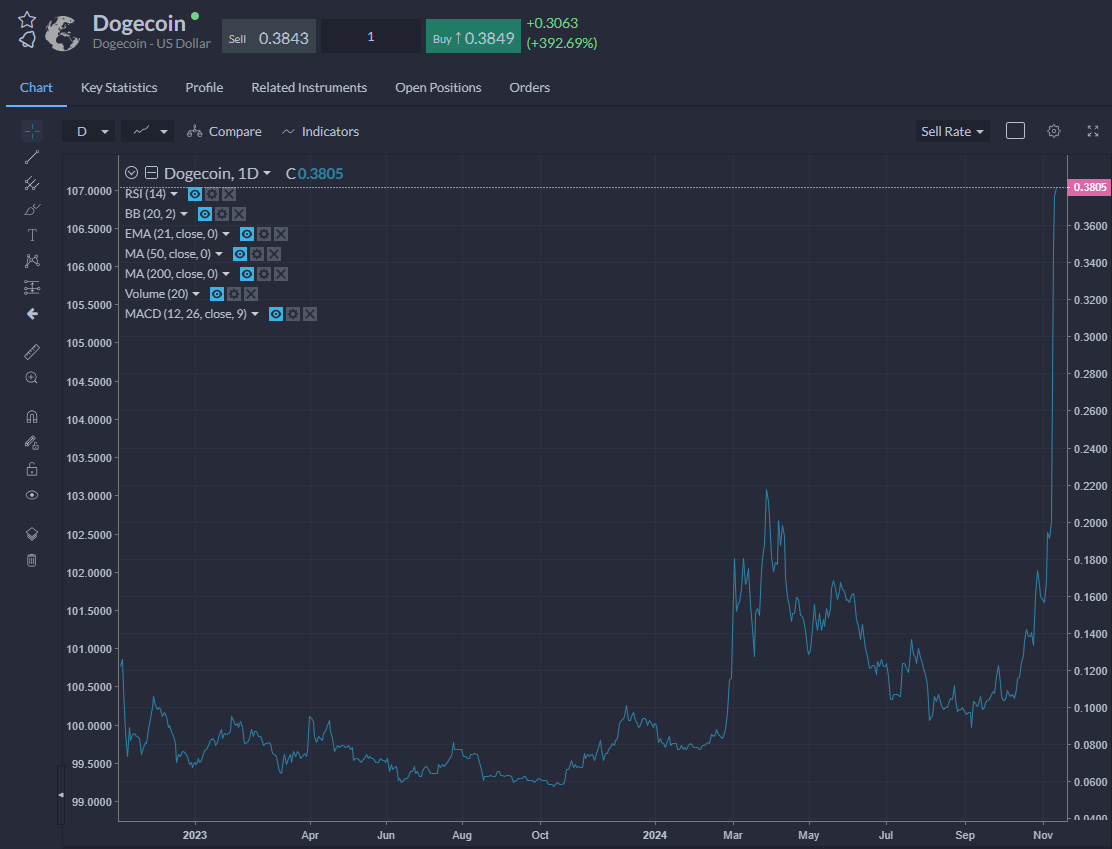Click the Buy 0.3849 button
This screenshot has height=849, width=1112.
tap(473, 37)
